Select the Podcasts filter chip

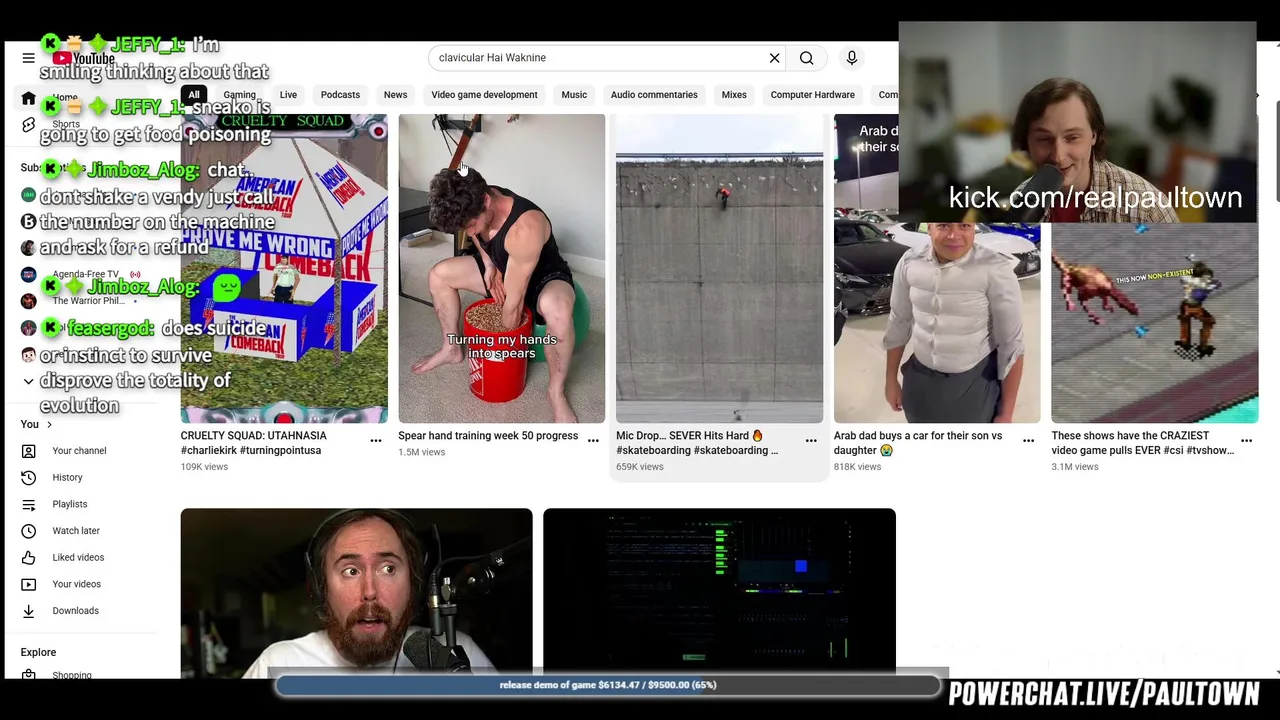(340, 95)
